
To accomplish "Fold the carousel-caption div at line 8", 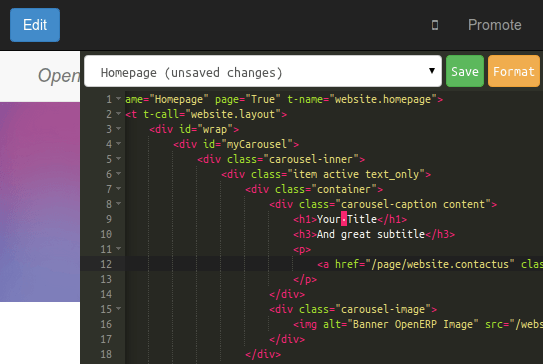I will coord(118,204).
